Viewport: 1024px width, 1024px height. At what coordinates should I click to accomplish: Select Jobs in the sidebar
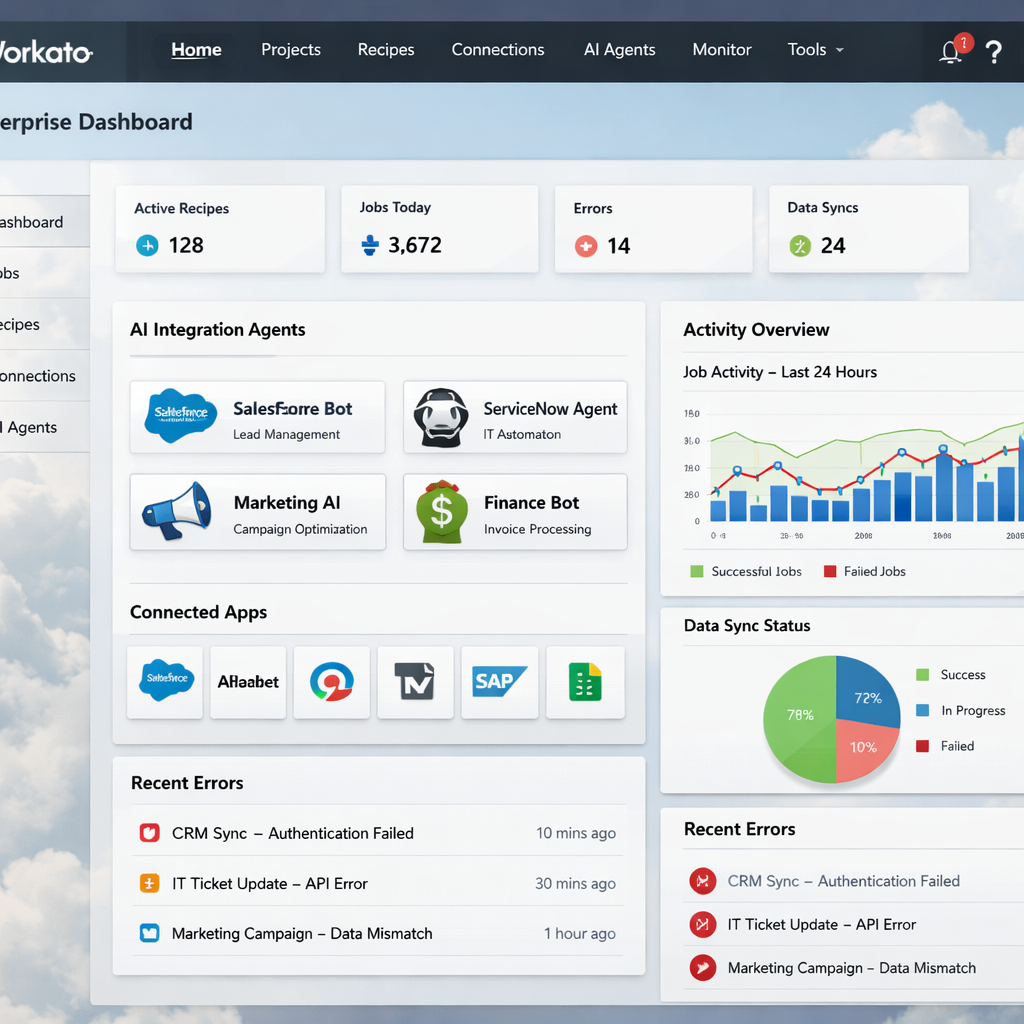point(44,273)
